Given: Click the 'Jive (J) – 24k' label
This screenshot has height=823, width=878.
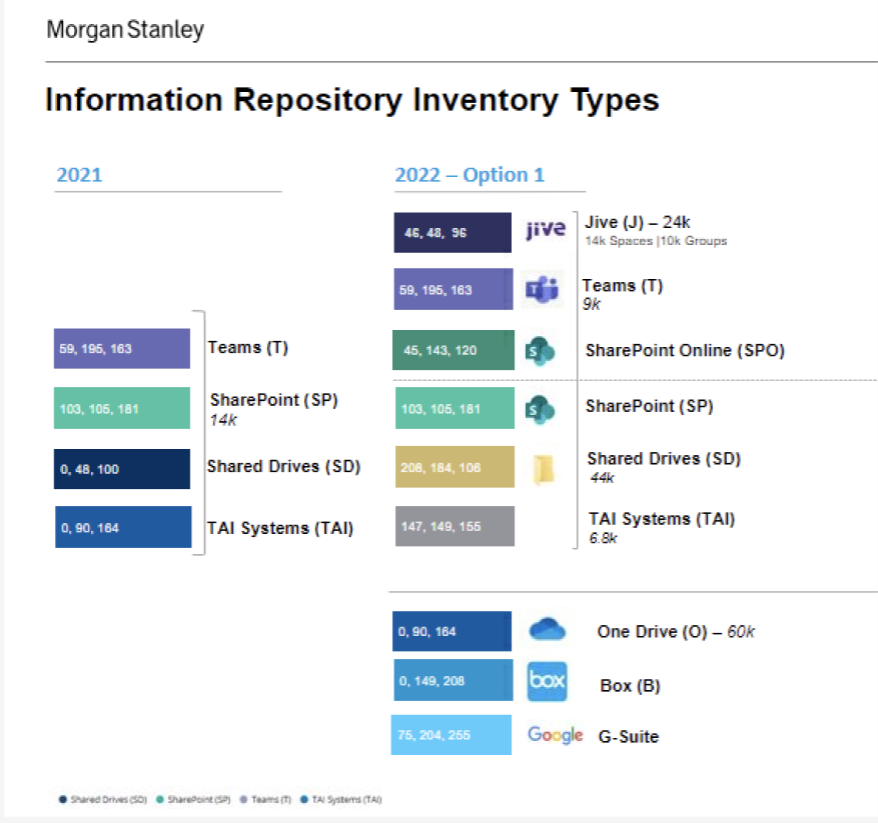Looking at the screenshot, I should [x=637, y=222].
